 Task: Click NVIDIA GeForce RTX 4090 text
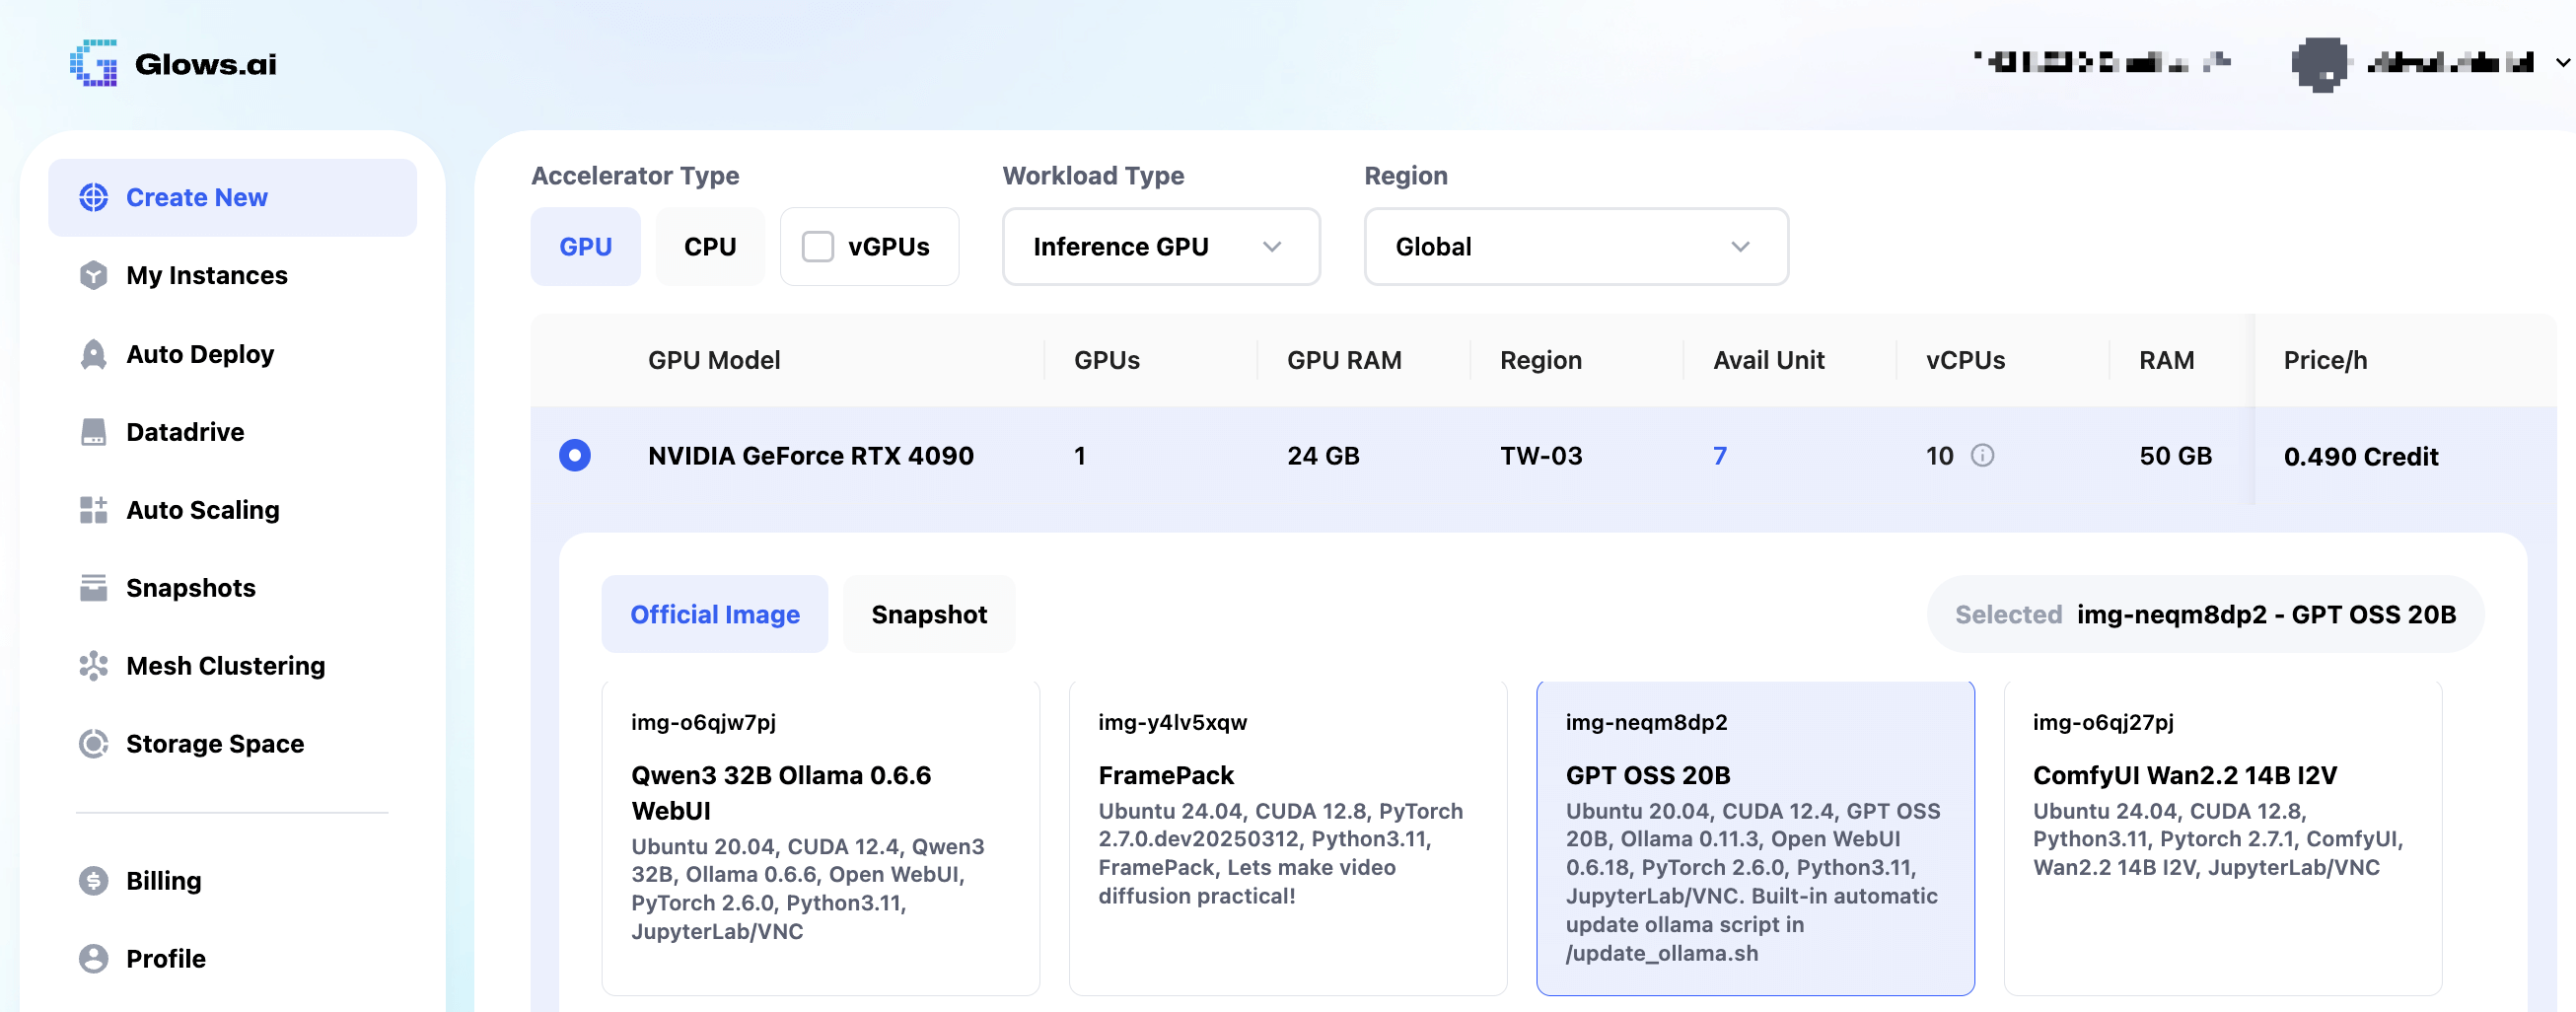click(x=811, y=456)
